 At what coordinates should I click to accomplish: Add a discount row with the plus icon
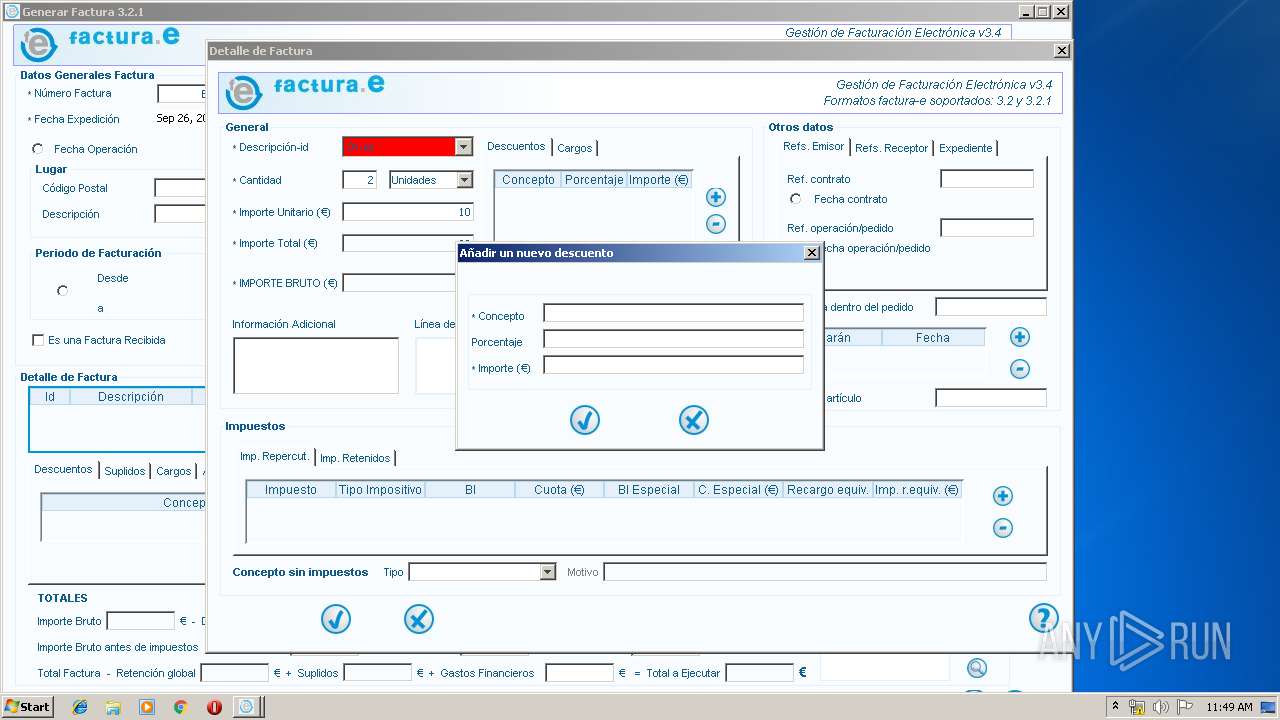[x=716, y=197]
